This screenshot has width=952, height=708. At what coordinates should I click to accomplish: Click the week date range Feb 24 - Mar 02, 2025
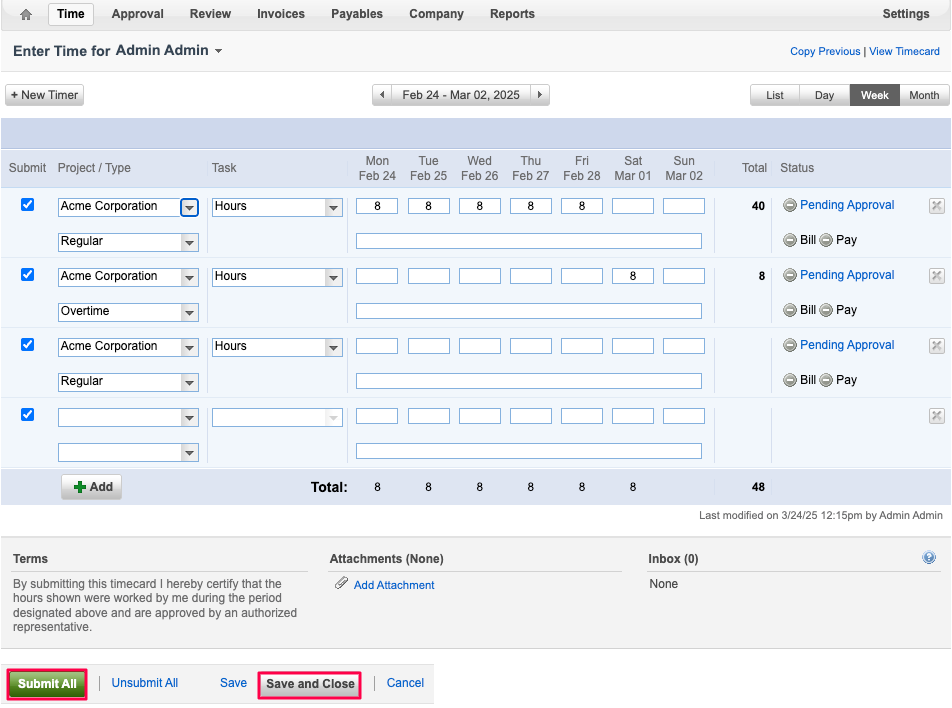click(461, 95)
